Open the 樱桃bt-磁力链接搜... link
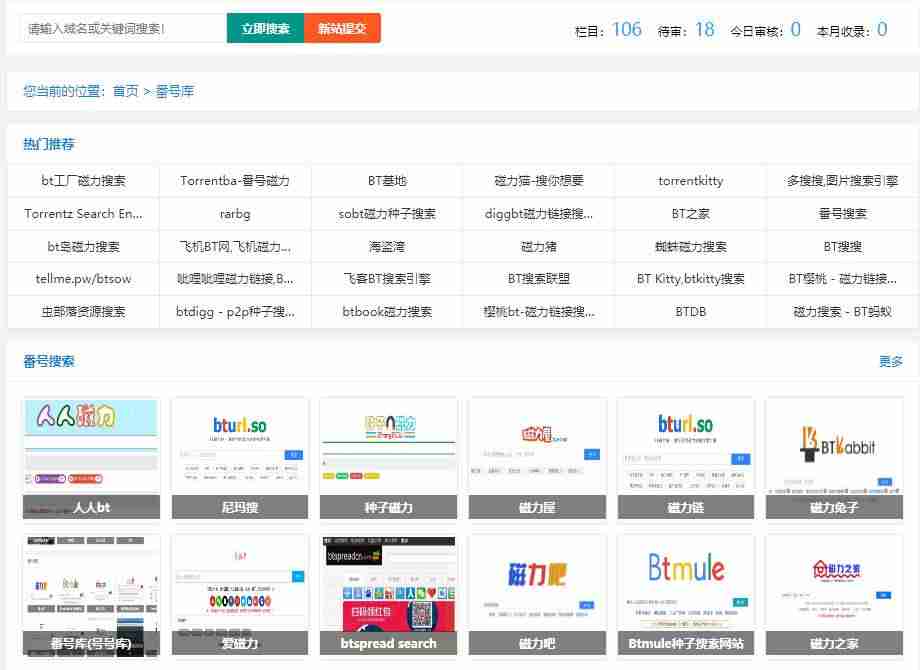Screen dimensions: 920x670 pos(539,312)
